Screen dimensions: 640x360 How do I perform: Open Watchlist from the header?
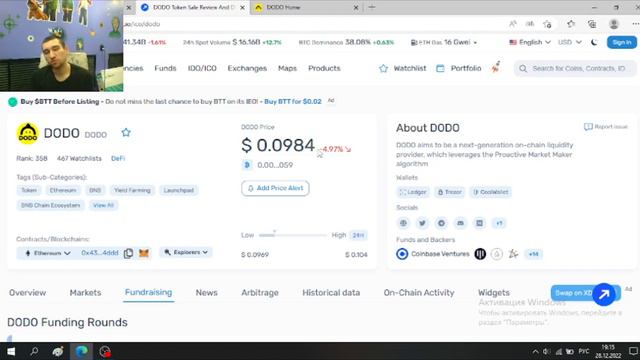click(403, 68)
